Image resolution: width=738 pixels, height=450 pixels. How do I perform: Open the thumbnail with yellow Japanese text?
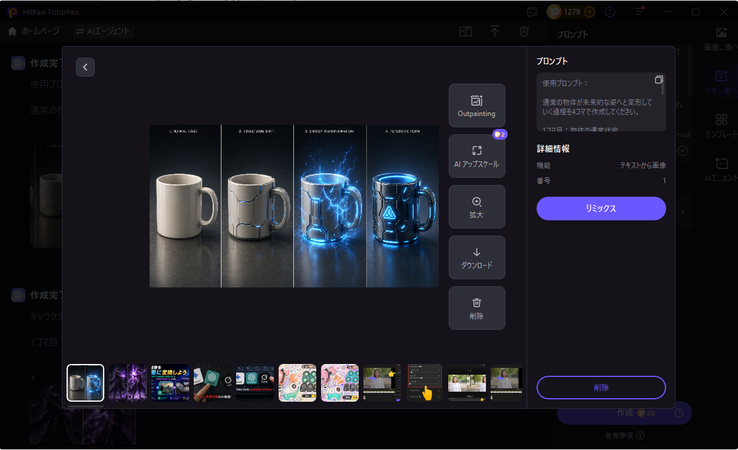[x=170, y=383]
